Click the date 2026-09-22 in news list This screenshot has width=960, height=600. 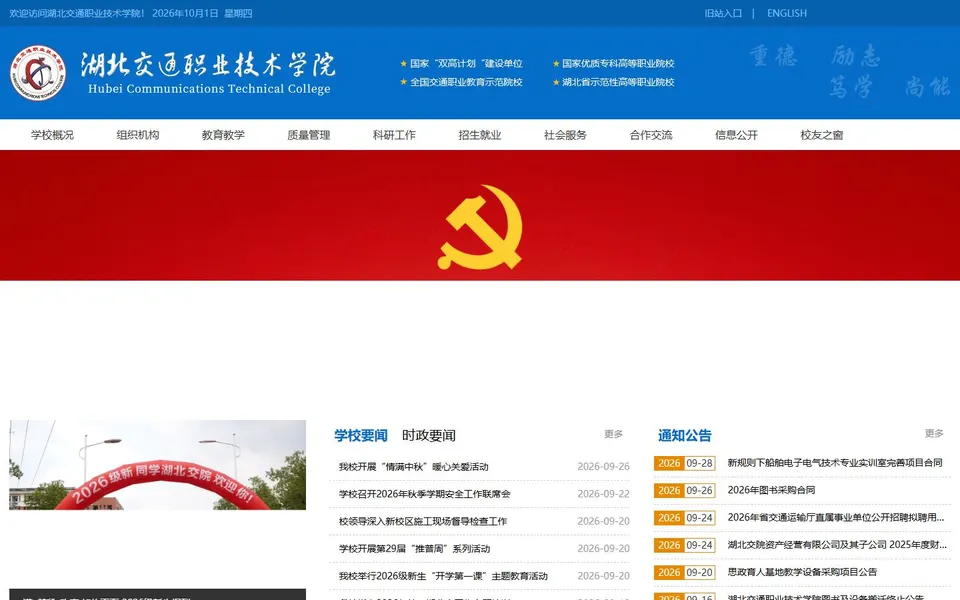603,494
